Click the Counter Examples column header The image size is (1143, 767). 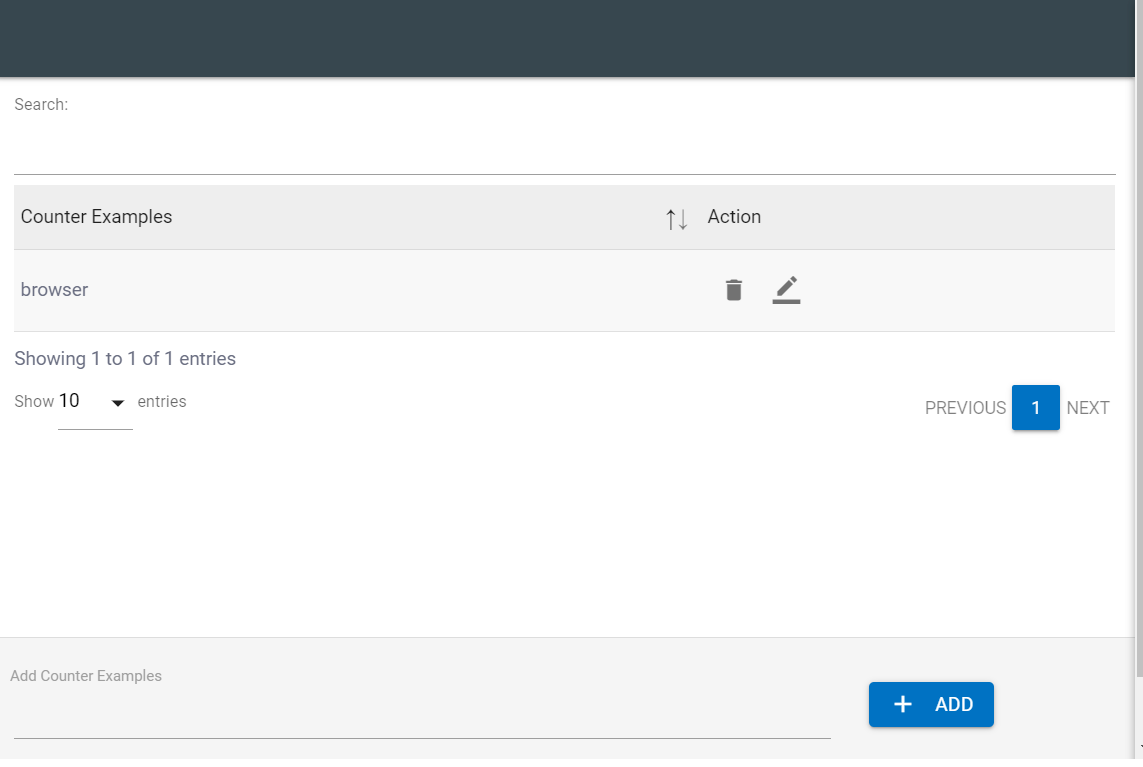pos(97,217)
